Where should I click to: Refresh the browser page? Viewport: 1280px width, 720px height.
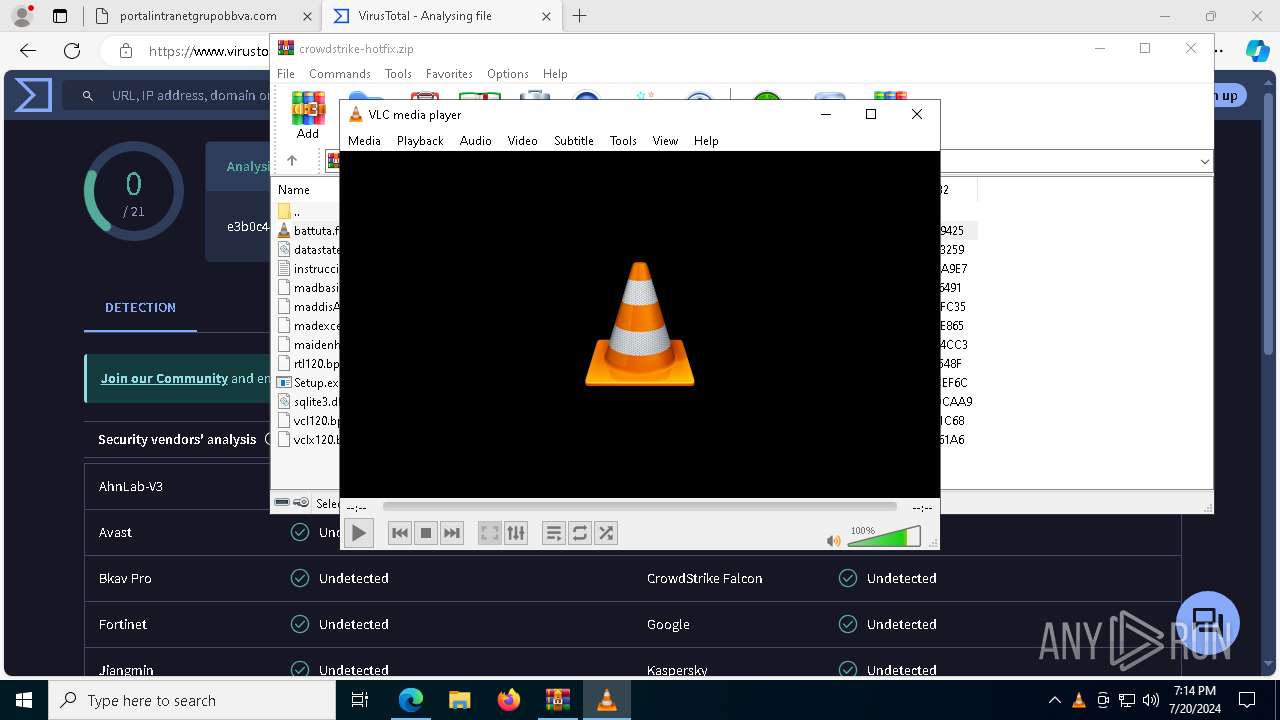[x=72, y=51]
